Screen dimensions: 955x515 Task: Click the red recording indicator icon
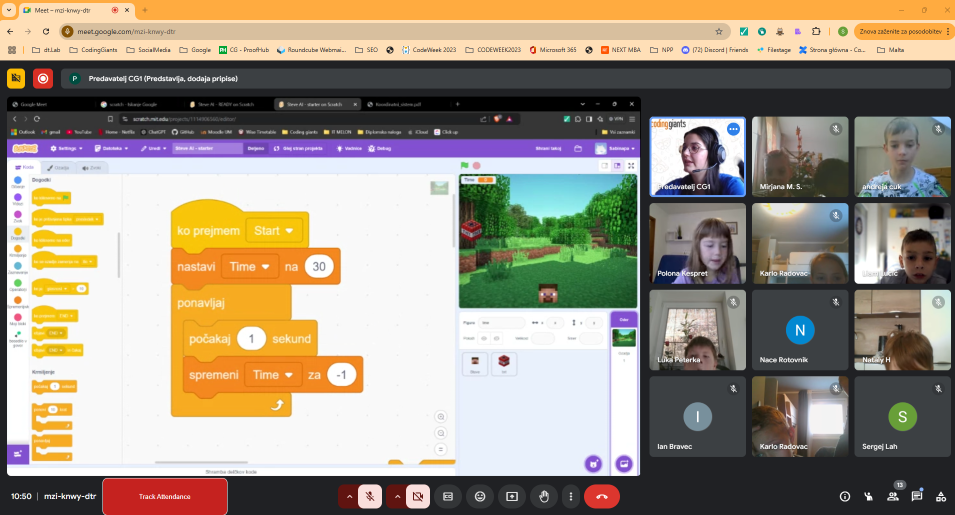pos(43,78)
